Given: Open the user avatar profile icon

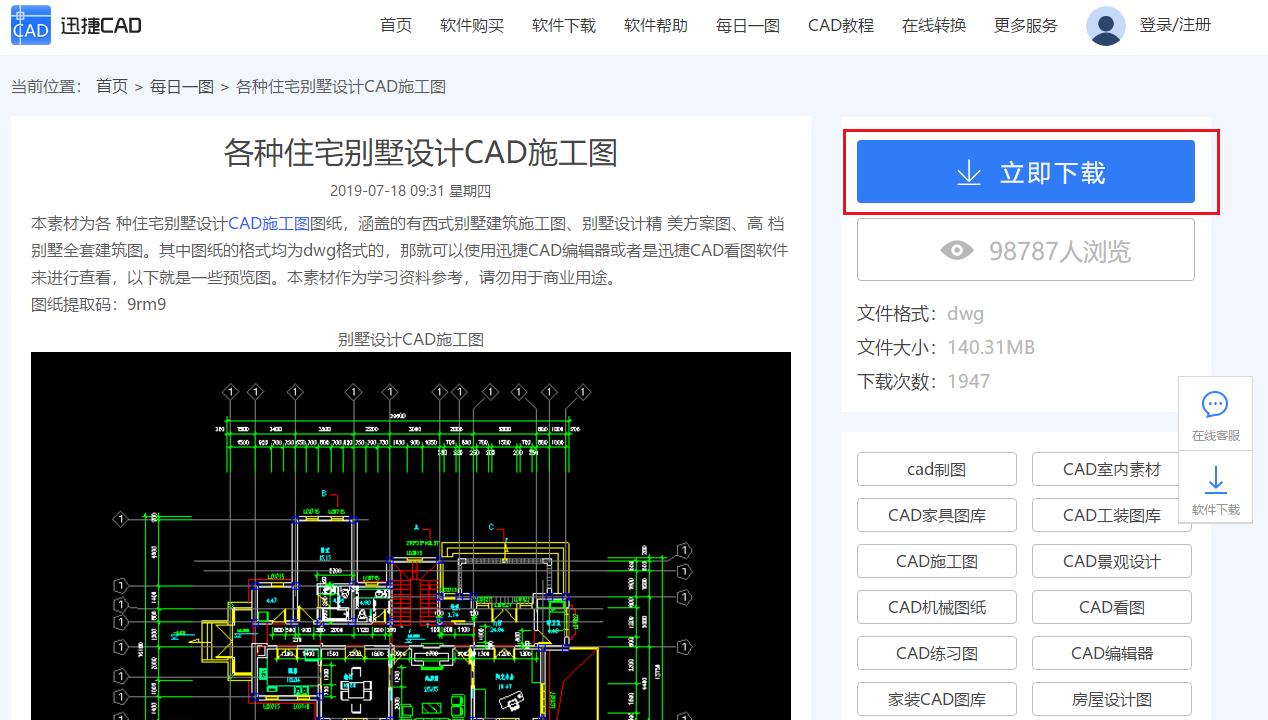Looking at the screenshot, I should pos(1105,25).
